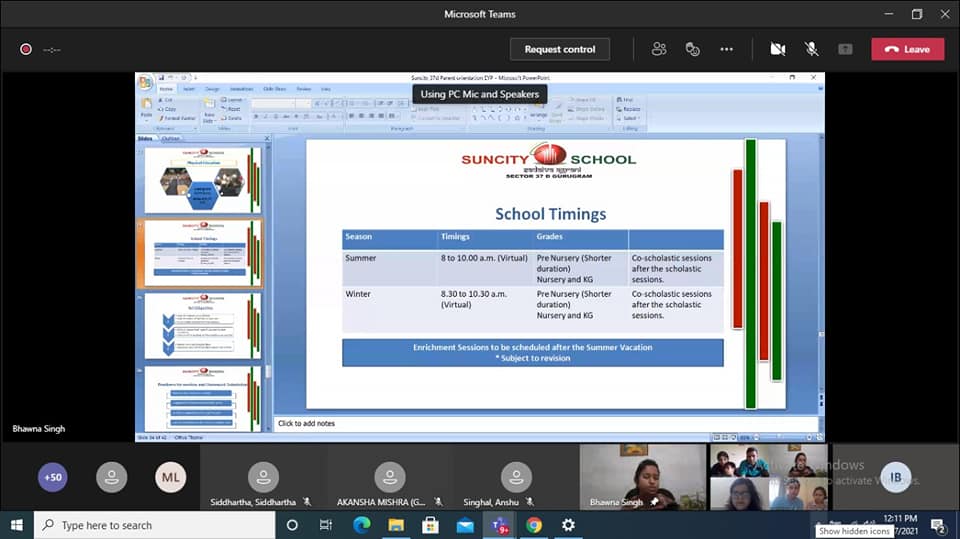Open Google Chrome from the taskbar
This screenshot has width=960, height=539.
pyautogui.click(x=534, y=525)
